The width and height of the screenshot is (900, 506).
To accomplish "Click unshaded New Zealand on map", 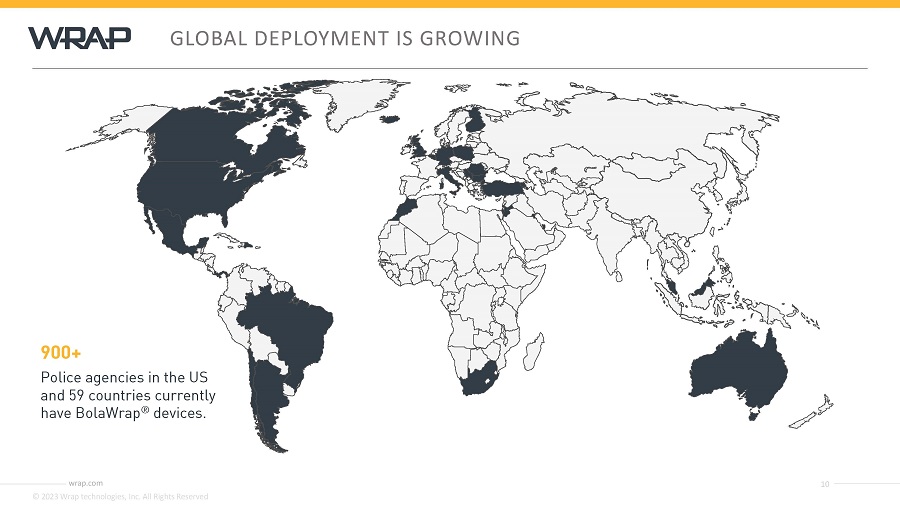I will [814, 413].
